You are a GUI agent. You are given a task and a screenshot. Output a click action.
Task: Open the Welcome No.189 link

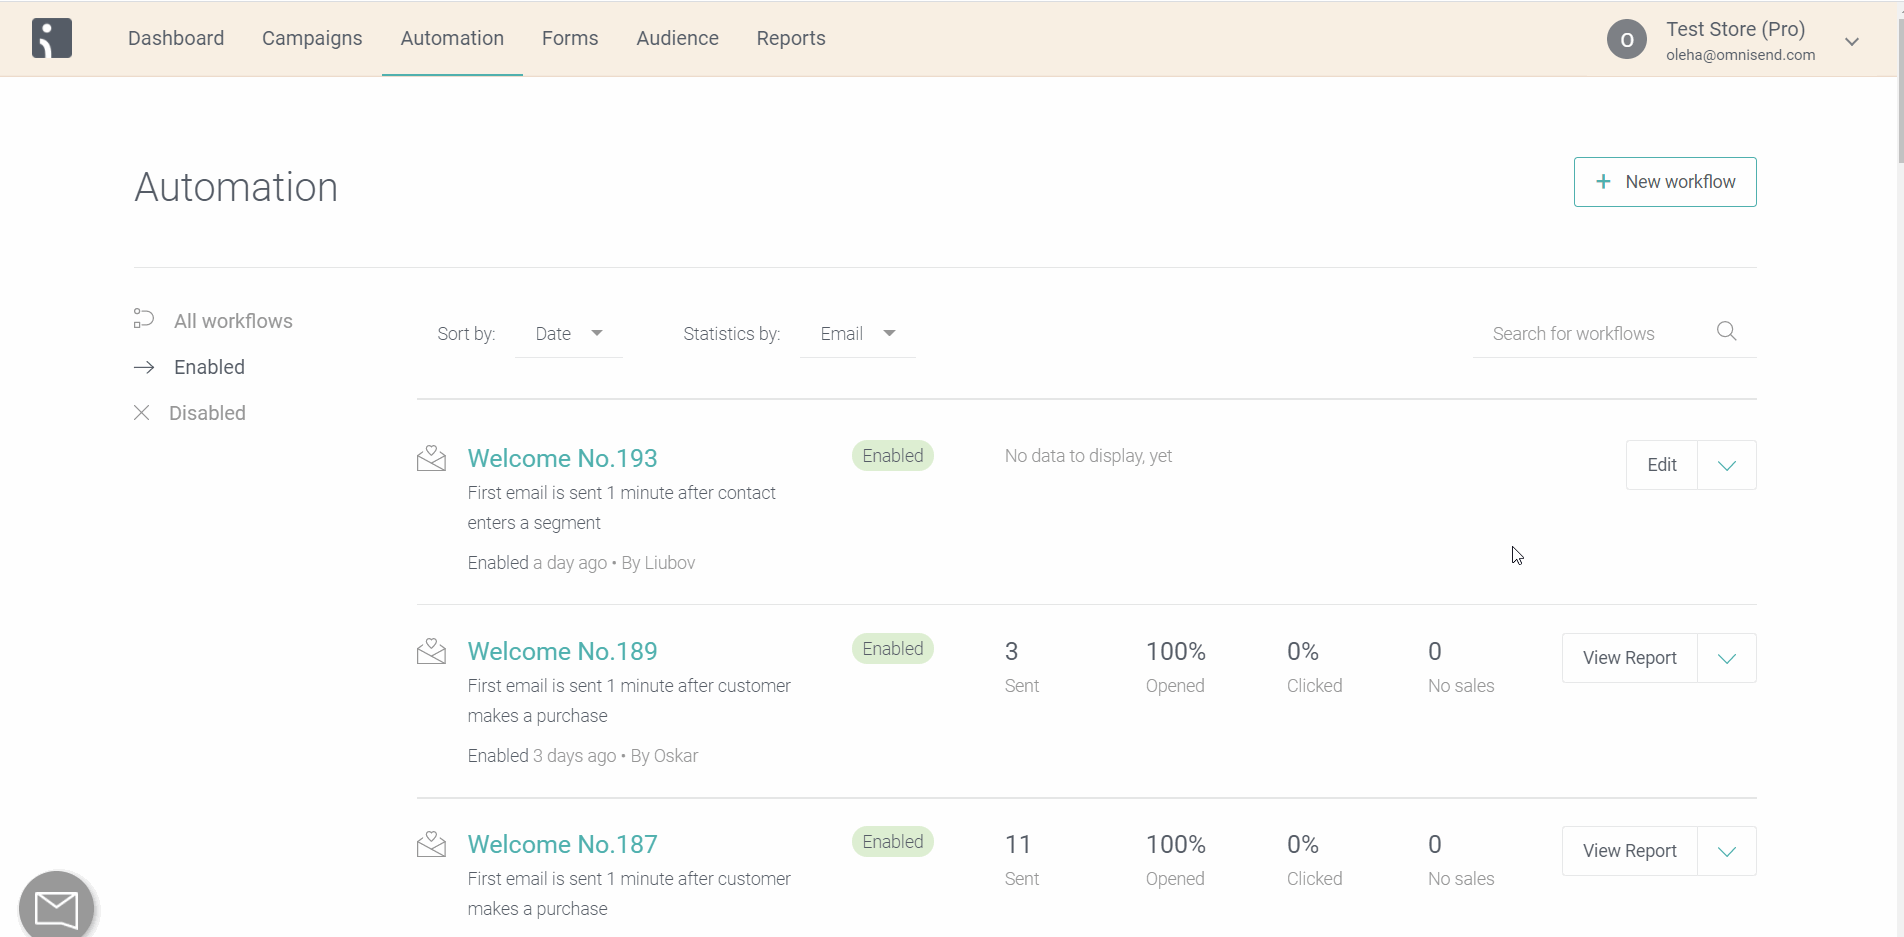coord(562,651)
